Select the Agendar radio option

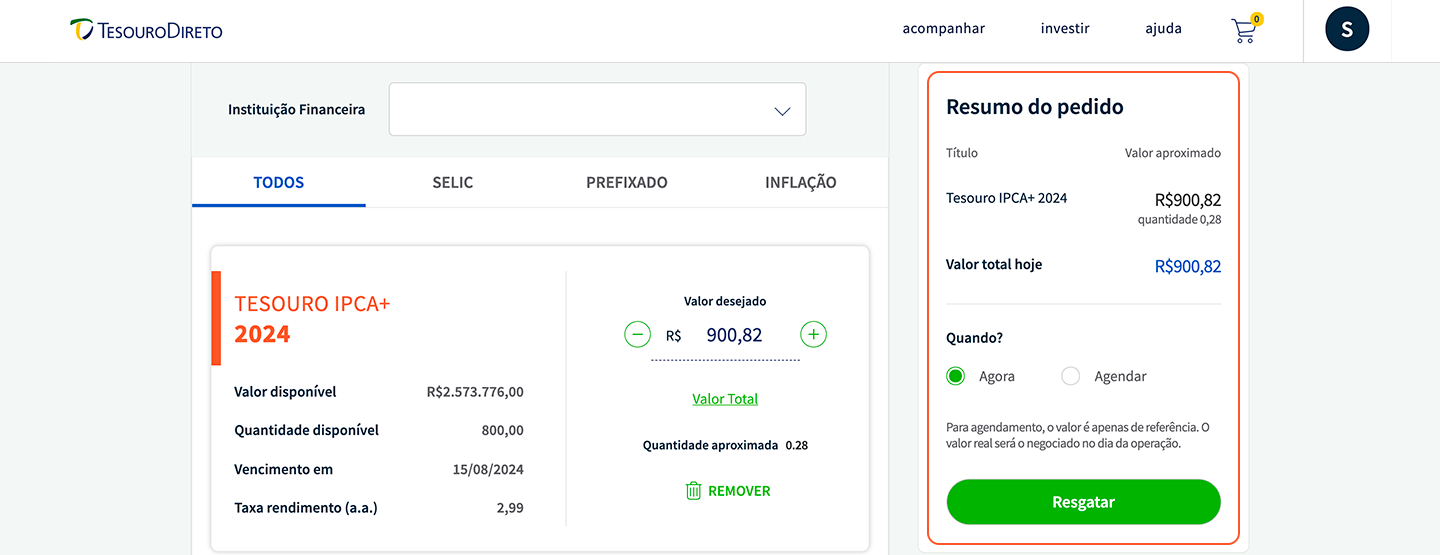click(x=1071, y=376)
